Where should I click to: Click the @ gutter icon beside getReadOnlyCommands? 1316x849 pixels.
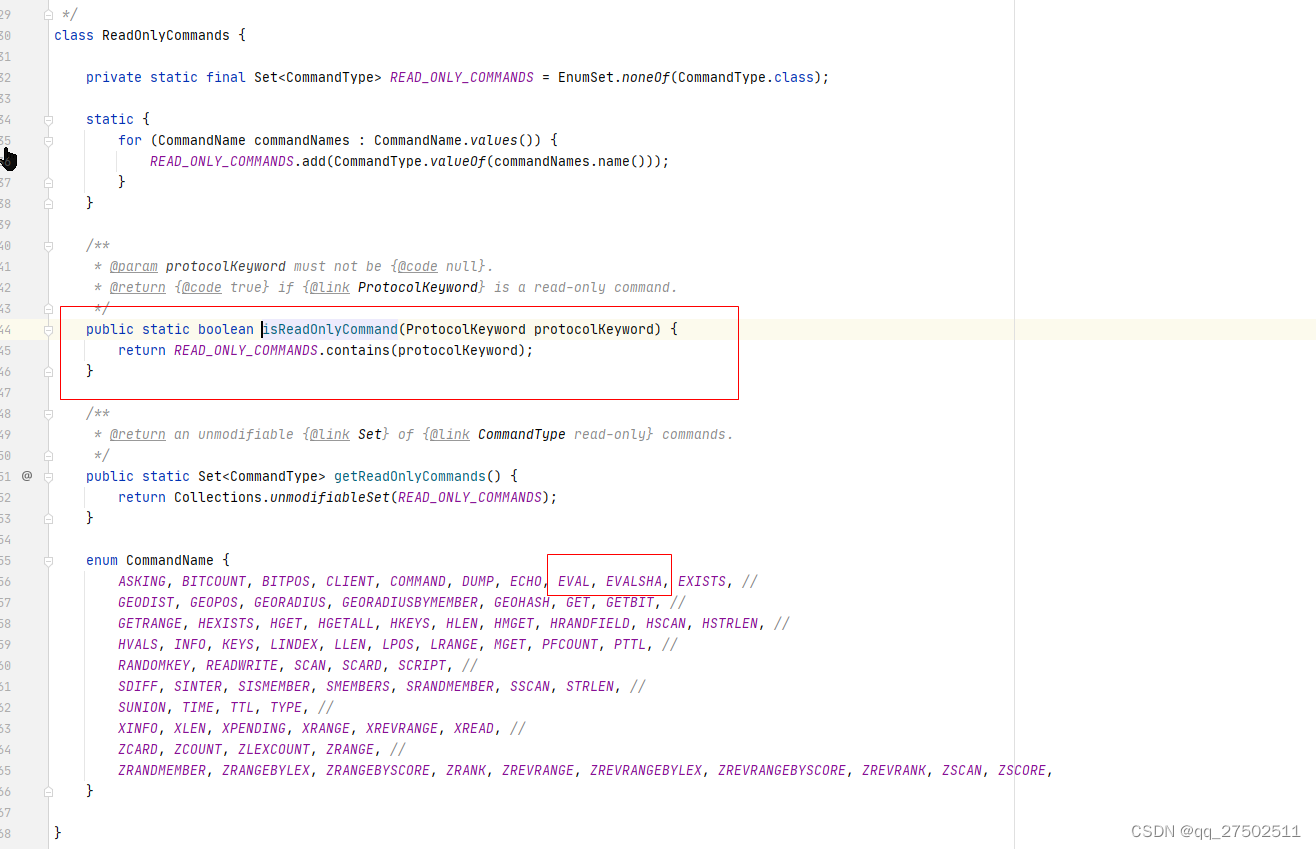click(27, 476)
